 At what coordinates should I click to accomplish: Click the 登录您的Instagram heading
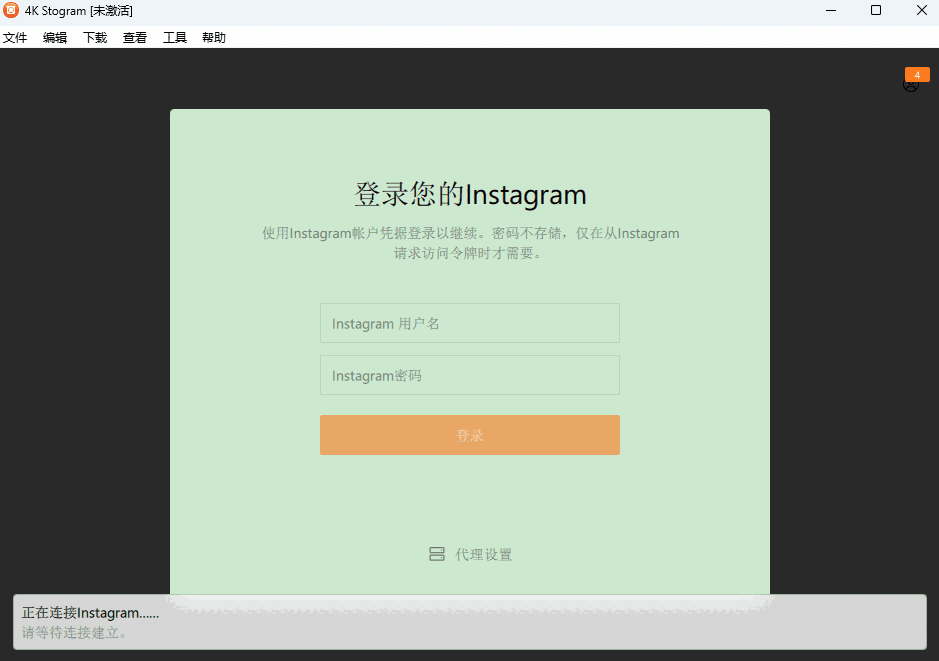(469, 194)
